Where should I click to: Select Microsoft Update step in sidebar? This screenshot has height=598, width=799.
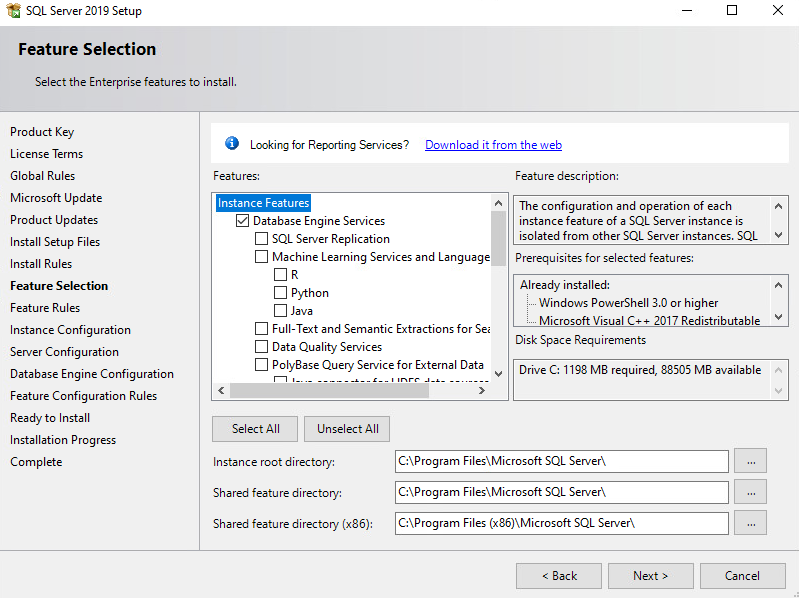[x=56, y=198]
